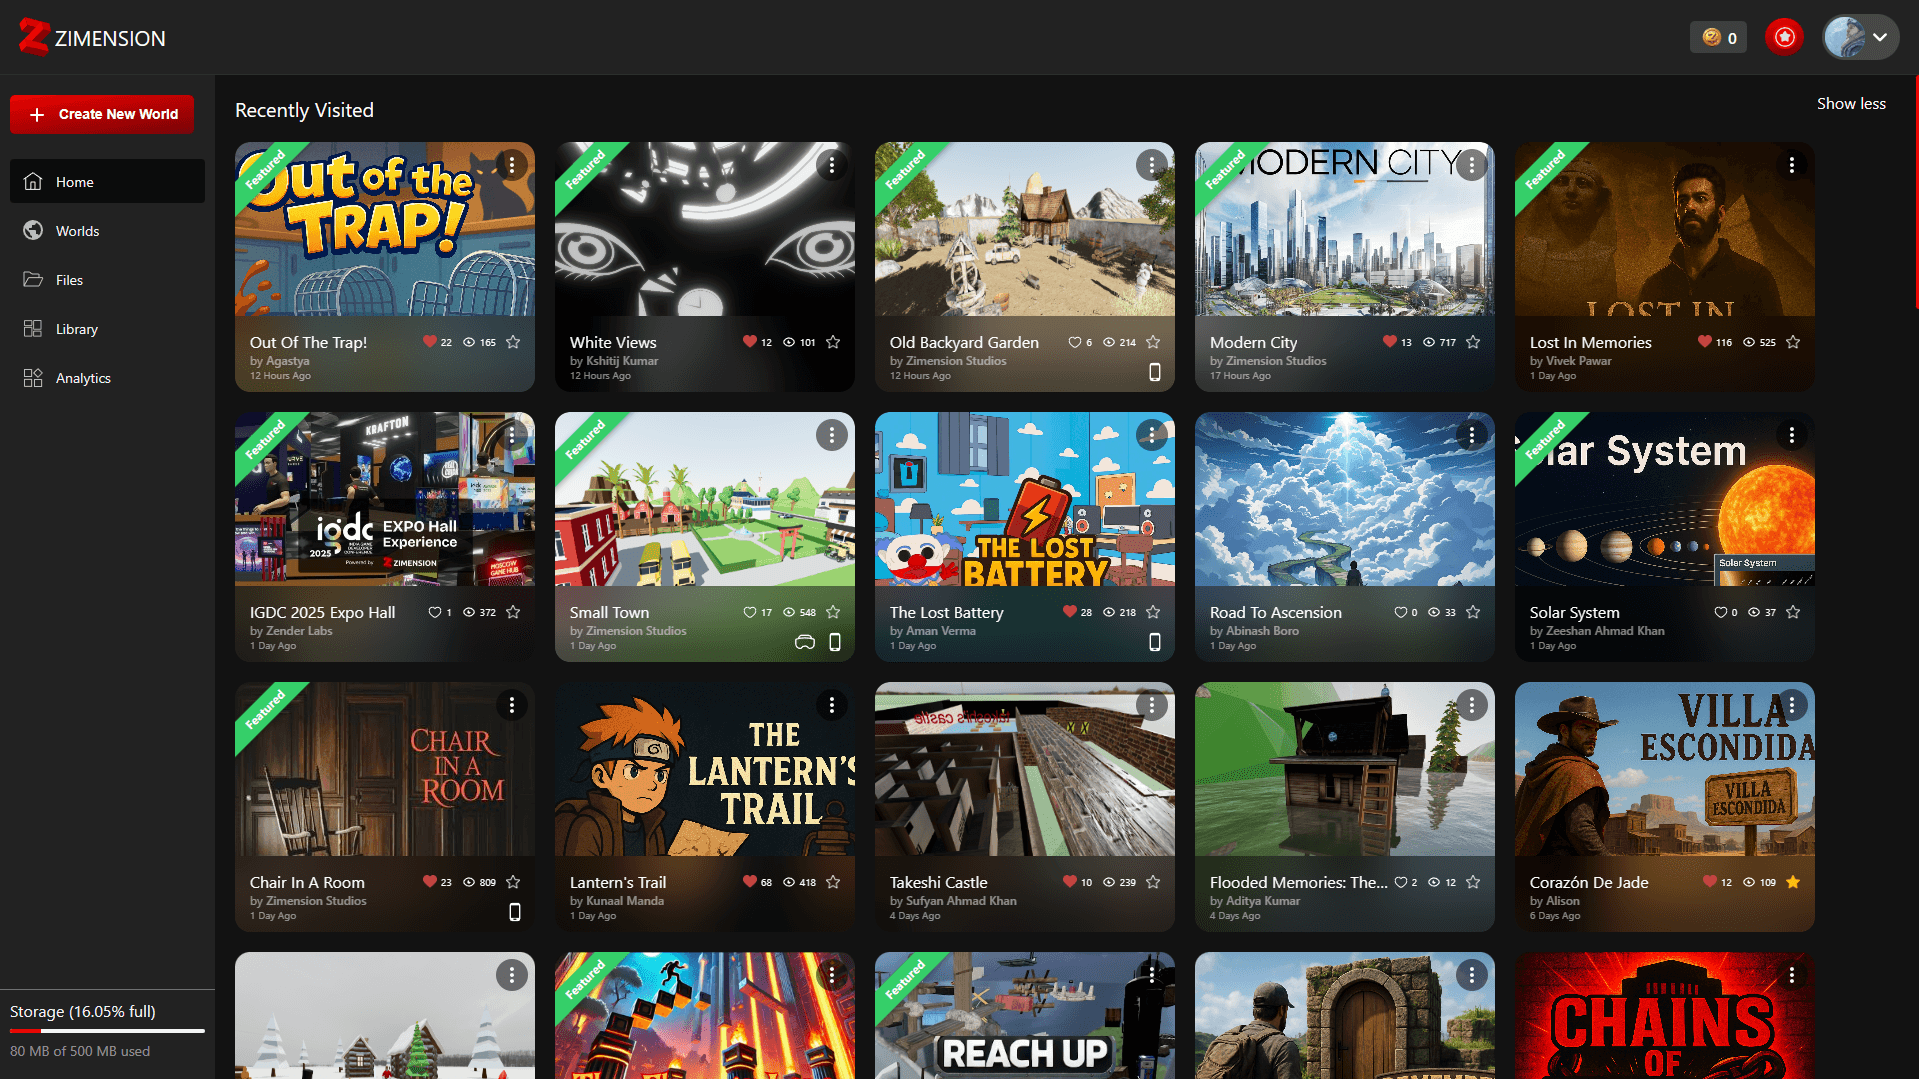Viewport: 1919px width, 1079px height.
Task: Like Road To Ascension heart icon
Action: pos(1401,612)
